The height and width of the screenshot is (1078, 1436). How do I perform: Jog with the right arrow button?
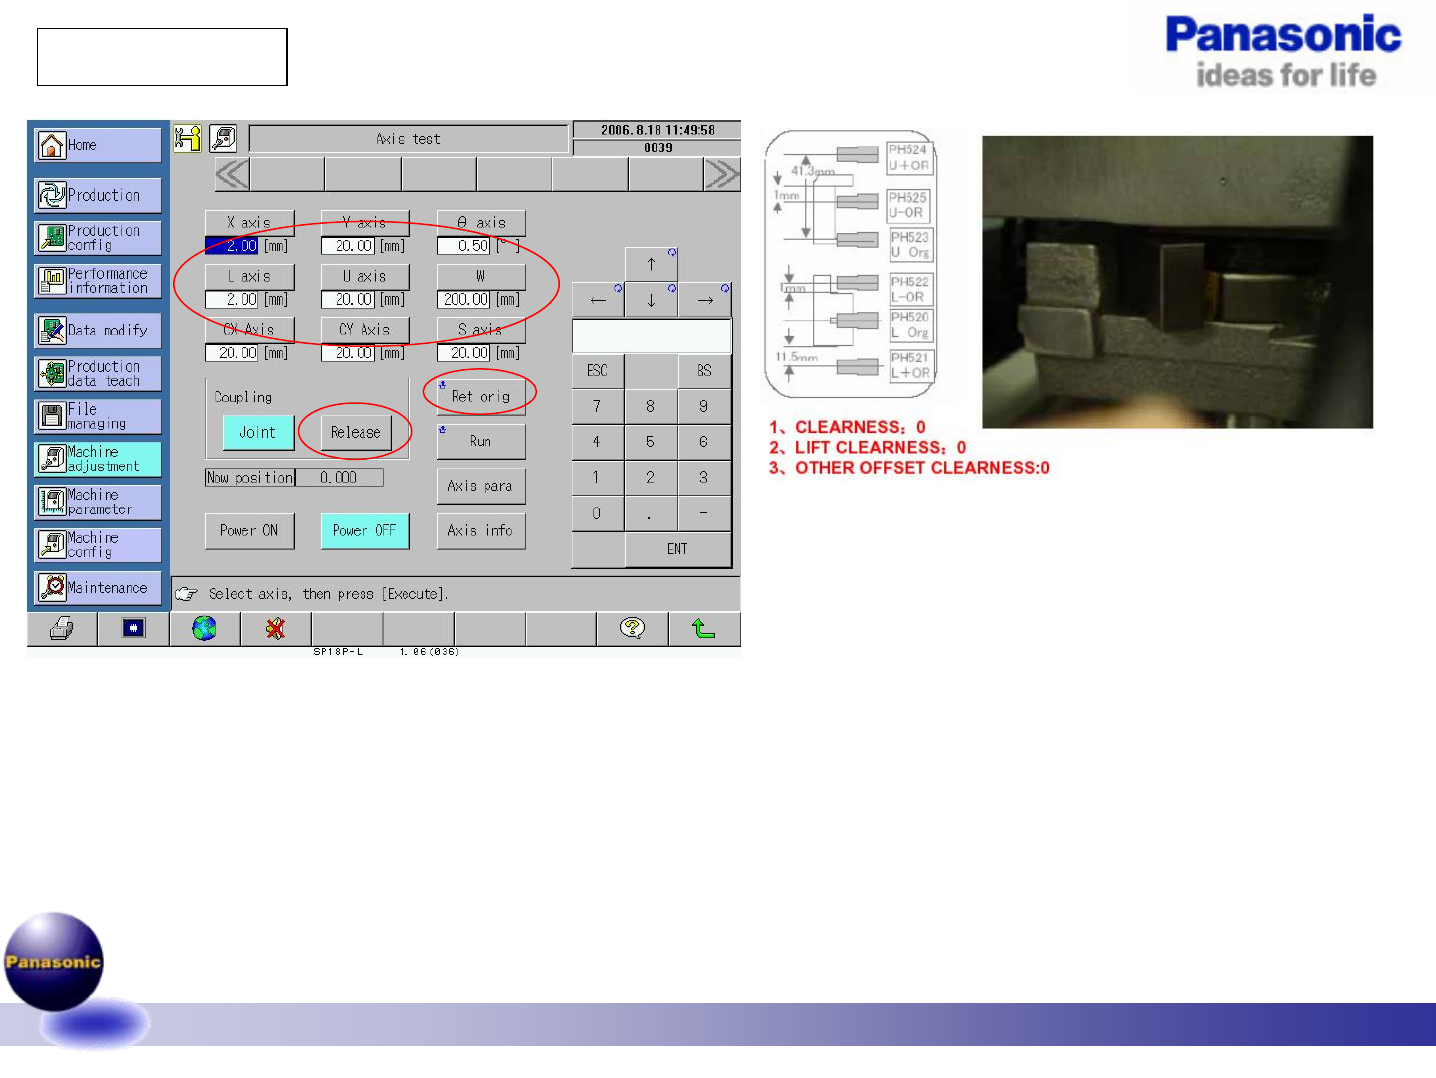[705, 300]
